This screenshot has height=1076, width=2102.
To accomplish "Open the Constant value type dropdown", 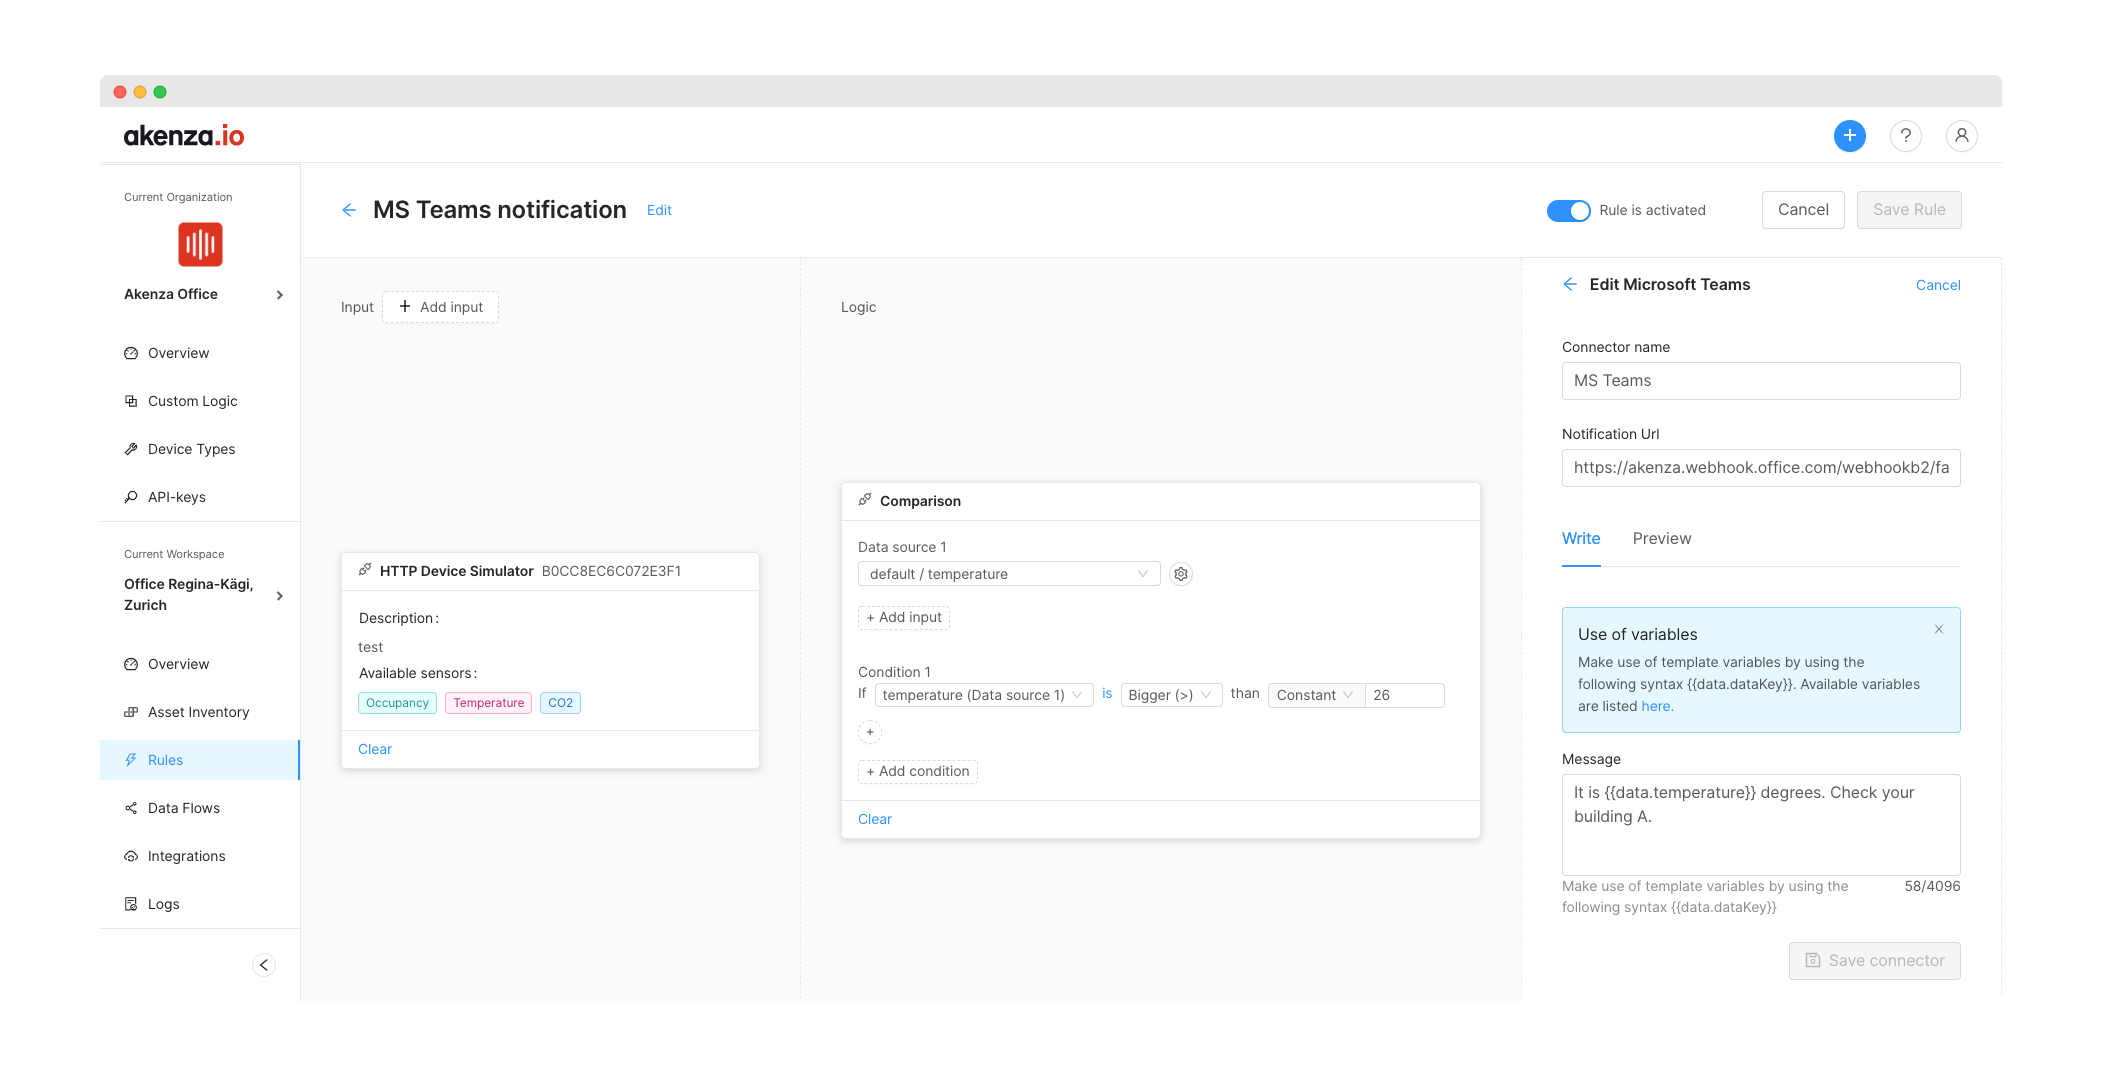I will pyautogui.click(x=1316, y=695).
